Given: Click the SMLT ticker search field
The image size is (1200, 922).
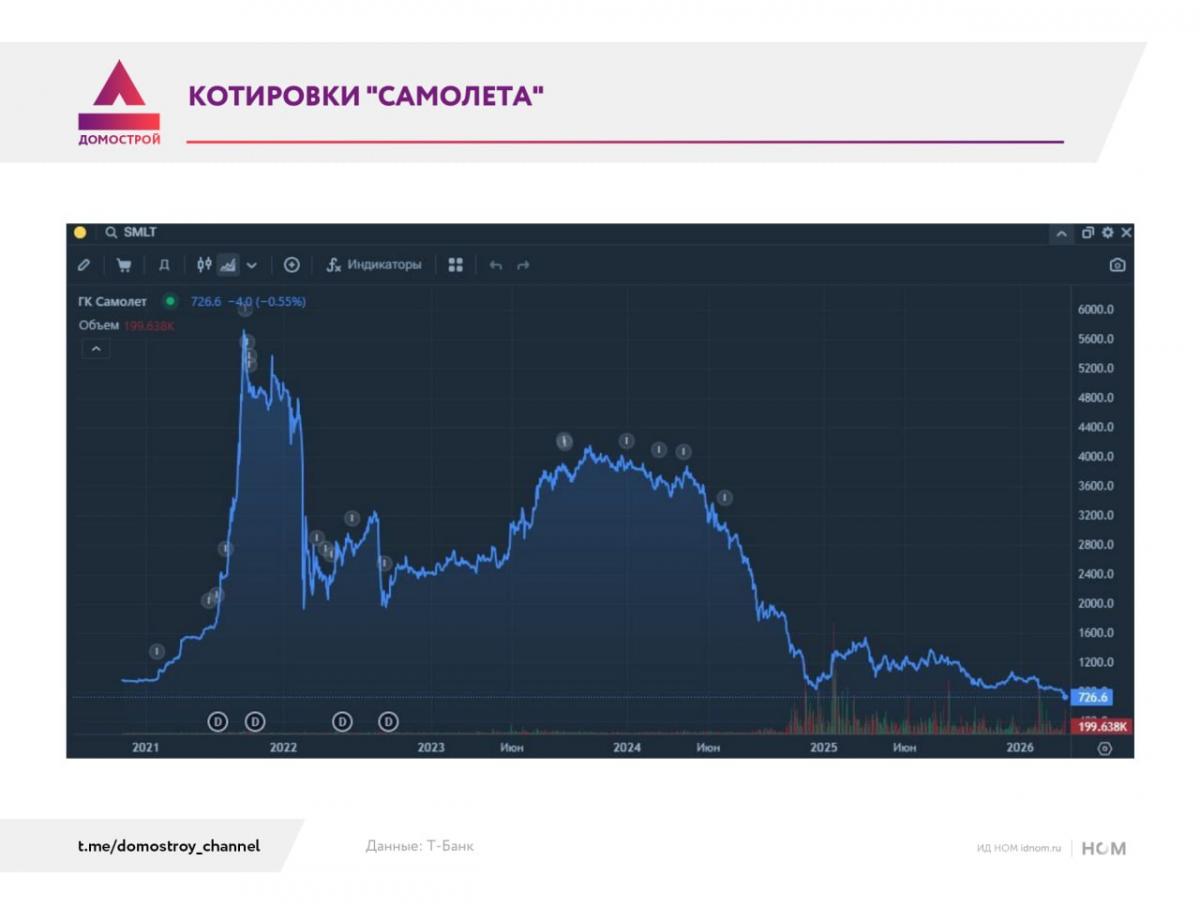Looking at the screenshot, I should click(x=140, y=233).
